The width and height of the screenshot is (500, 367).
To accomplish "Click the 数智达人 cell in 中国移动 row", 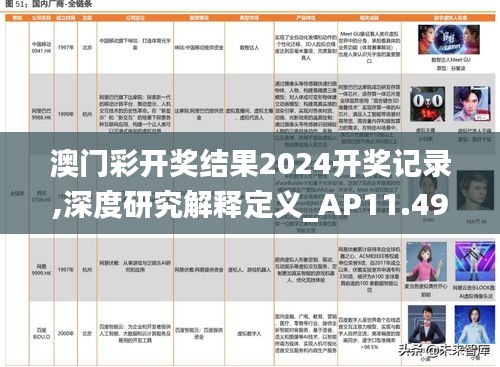I will tap(249, 47).
